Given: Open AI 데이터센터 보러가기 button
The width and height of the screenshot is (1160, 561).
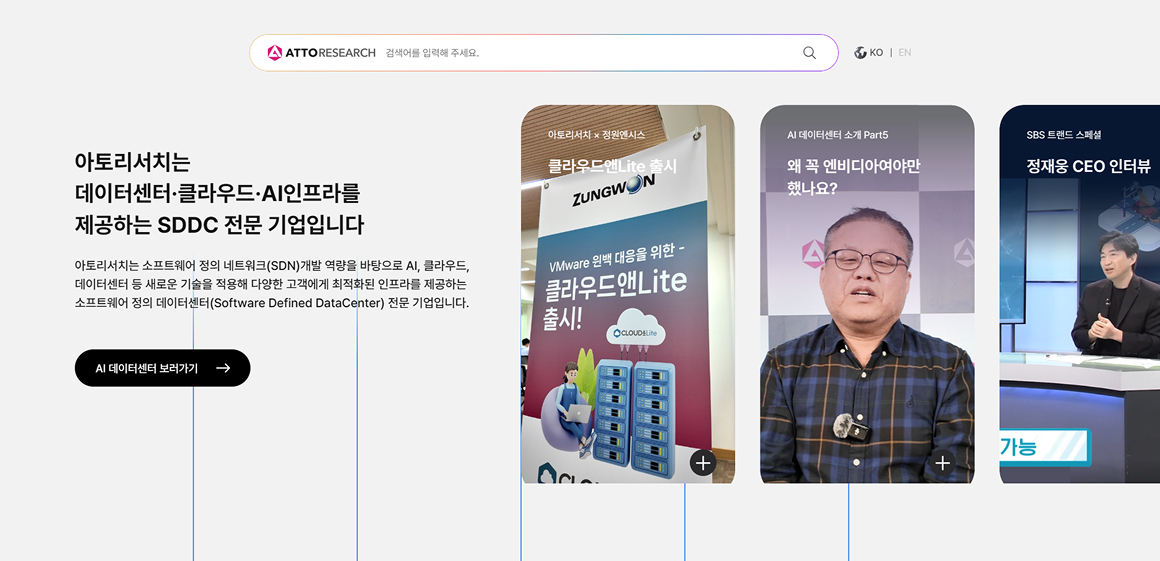Looking at the screenshot, I should point(163,368).
